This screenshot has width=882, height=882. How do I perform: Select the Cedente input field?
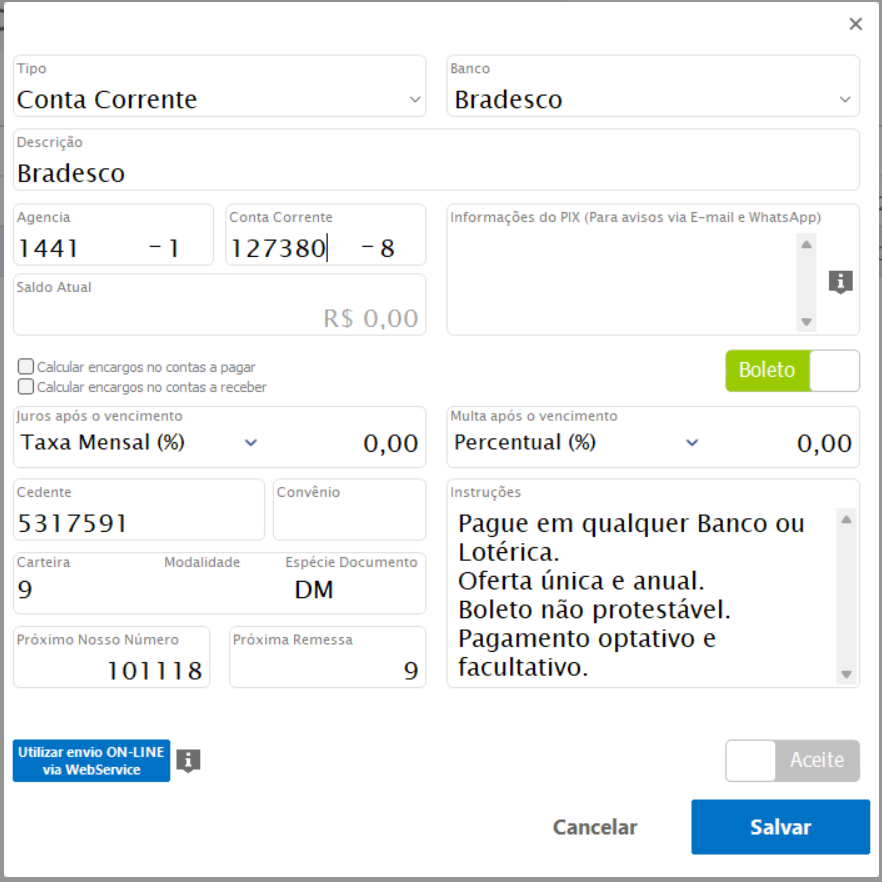click(138, 522)
